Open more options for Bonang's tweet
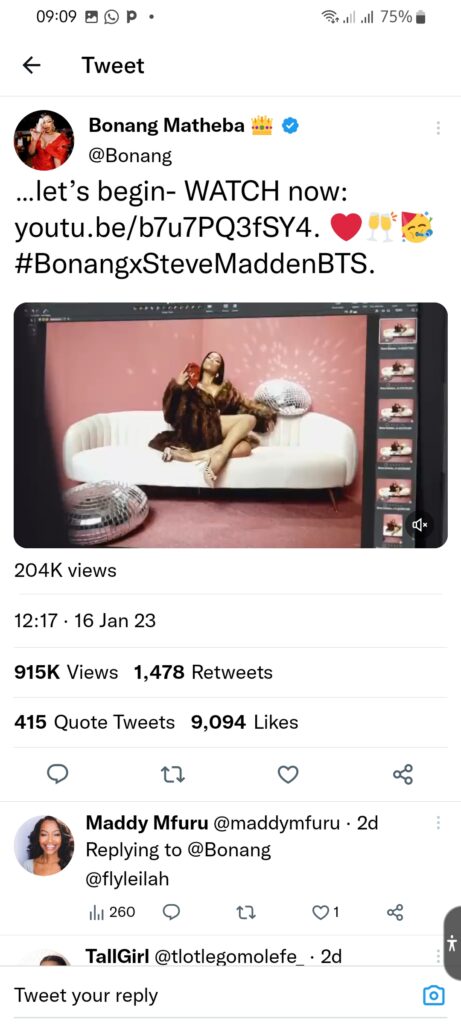This screenshot has width=461, height=1024. [438, 128]
